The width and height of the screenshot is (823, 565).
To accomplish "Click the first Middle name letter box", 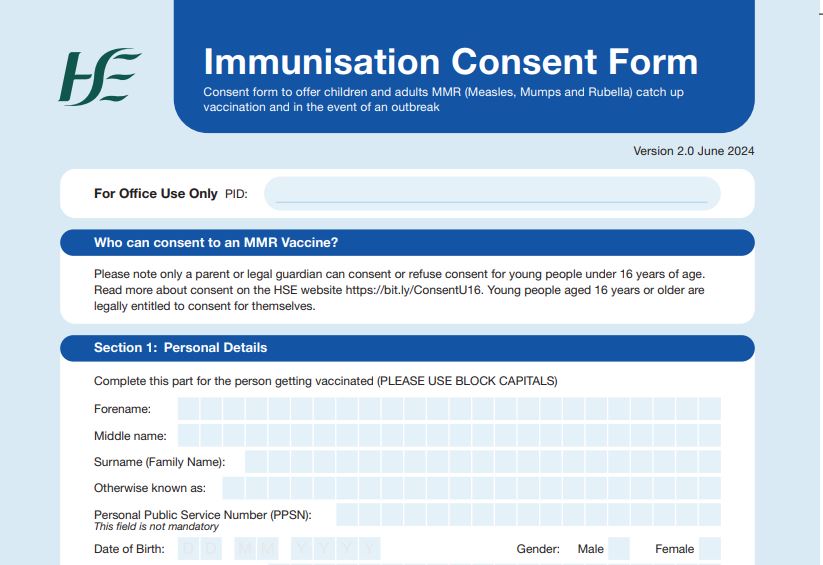I will pyautogui.click(x=188, y=435).
